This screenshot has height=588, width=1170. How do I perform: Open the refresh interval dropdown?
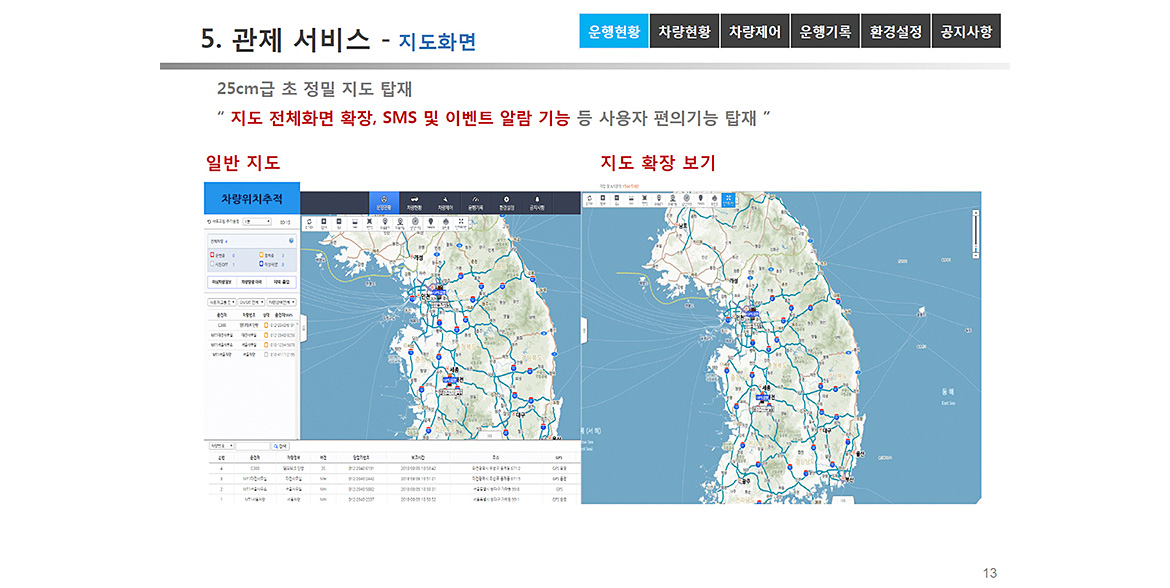pos(256,221)
